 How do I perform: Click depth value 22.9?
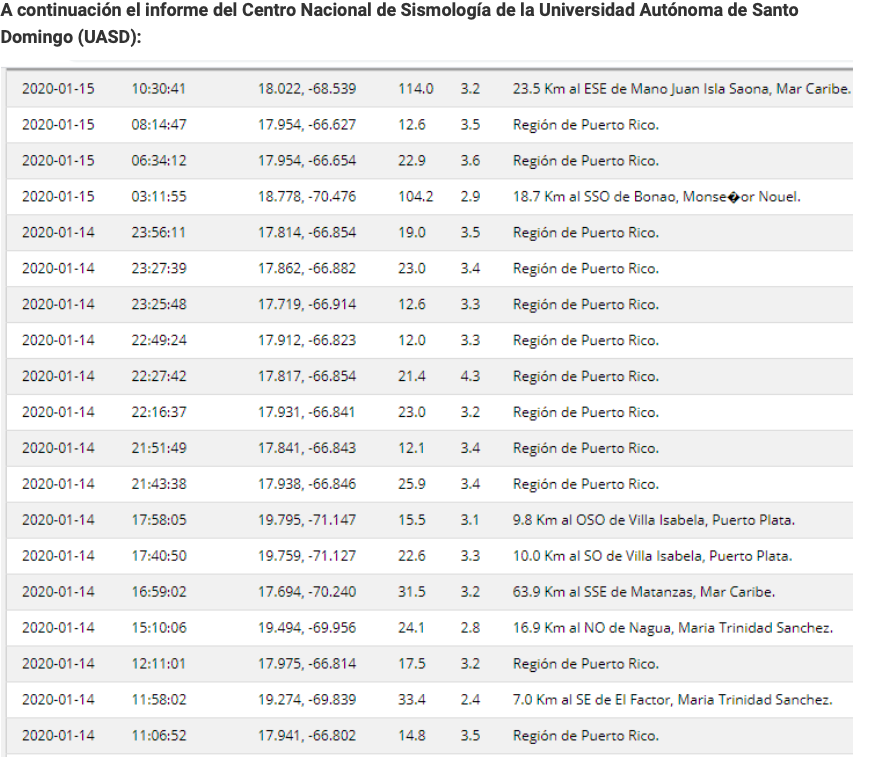tap(412, 161)
